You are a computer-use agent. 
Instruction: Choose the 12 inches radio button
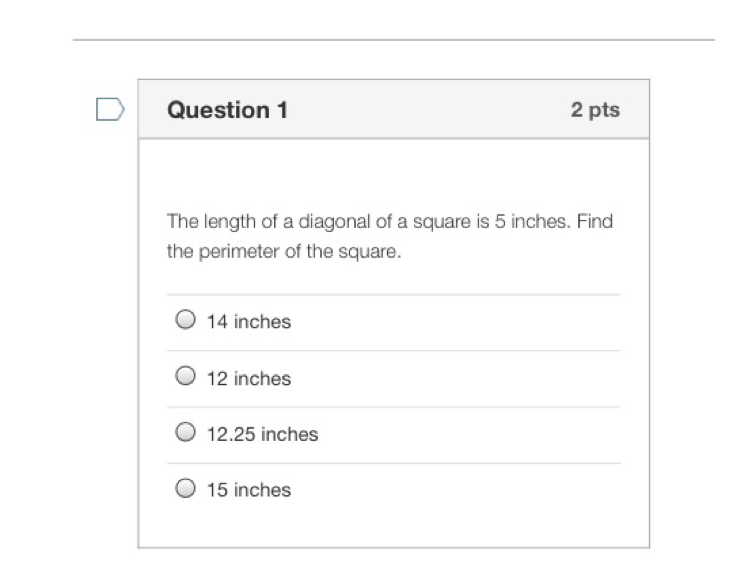(x=185, y=376)
